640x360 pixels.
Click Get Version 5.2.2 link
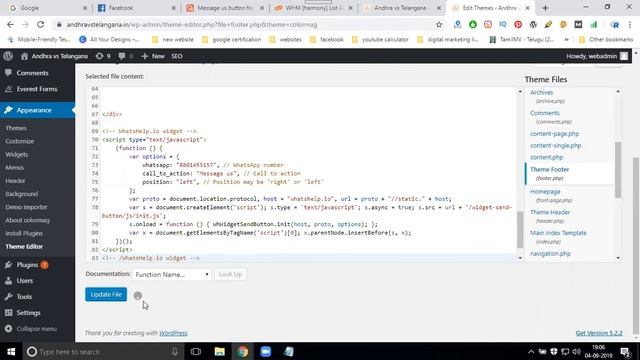pos(599,333)
